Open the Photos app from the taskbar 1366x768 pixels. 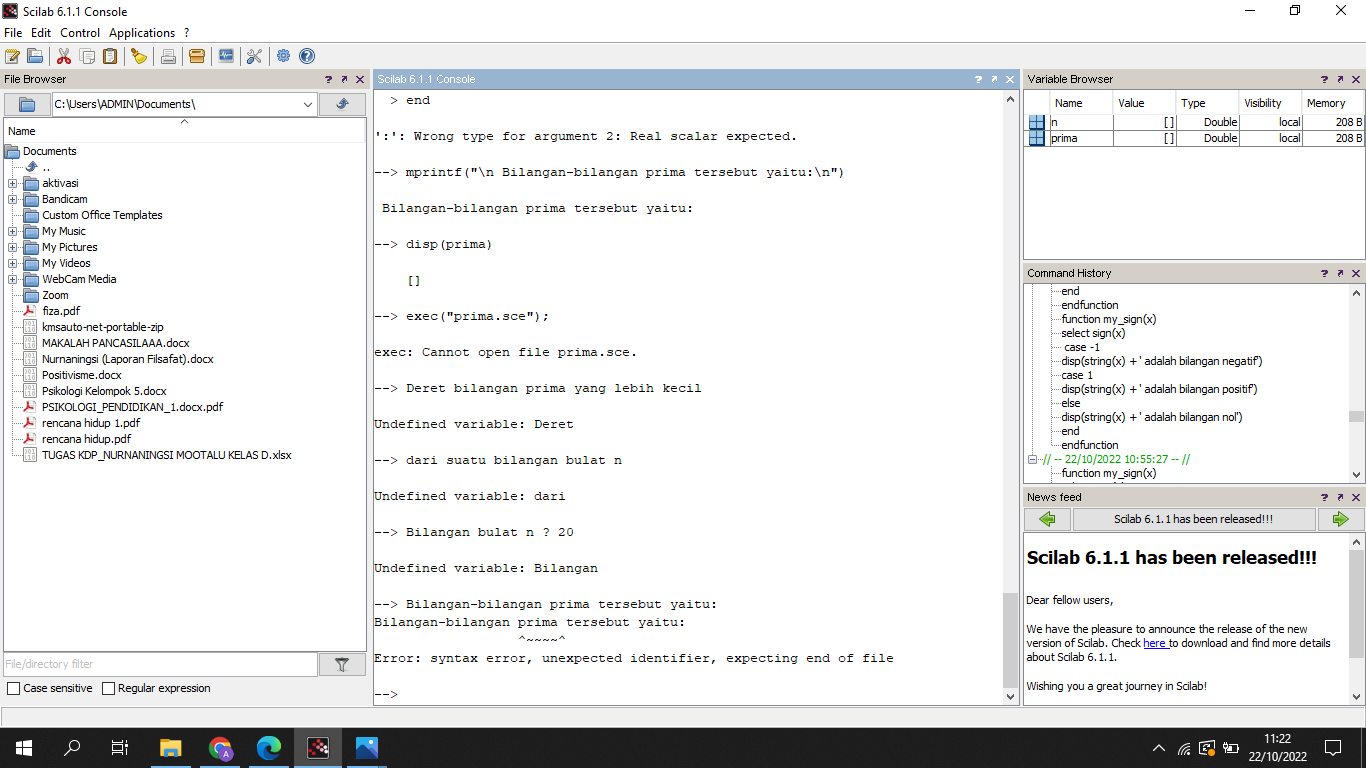coord(367,747)
